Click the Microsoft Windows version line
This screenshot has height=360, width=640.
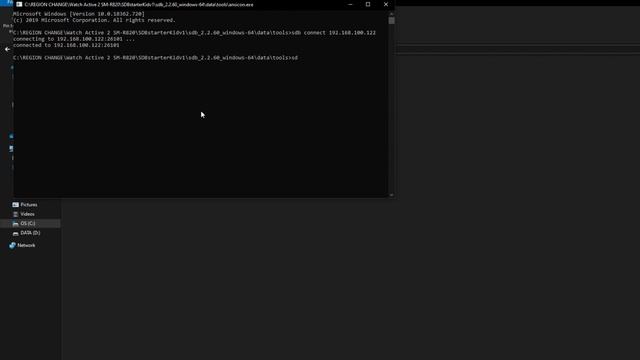(x=79, y=14)
